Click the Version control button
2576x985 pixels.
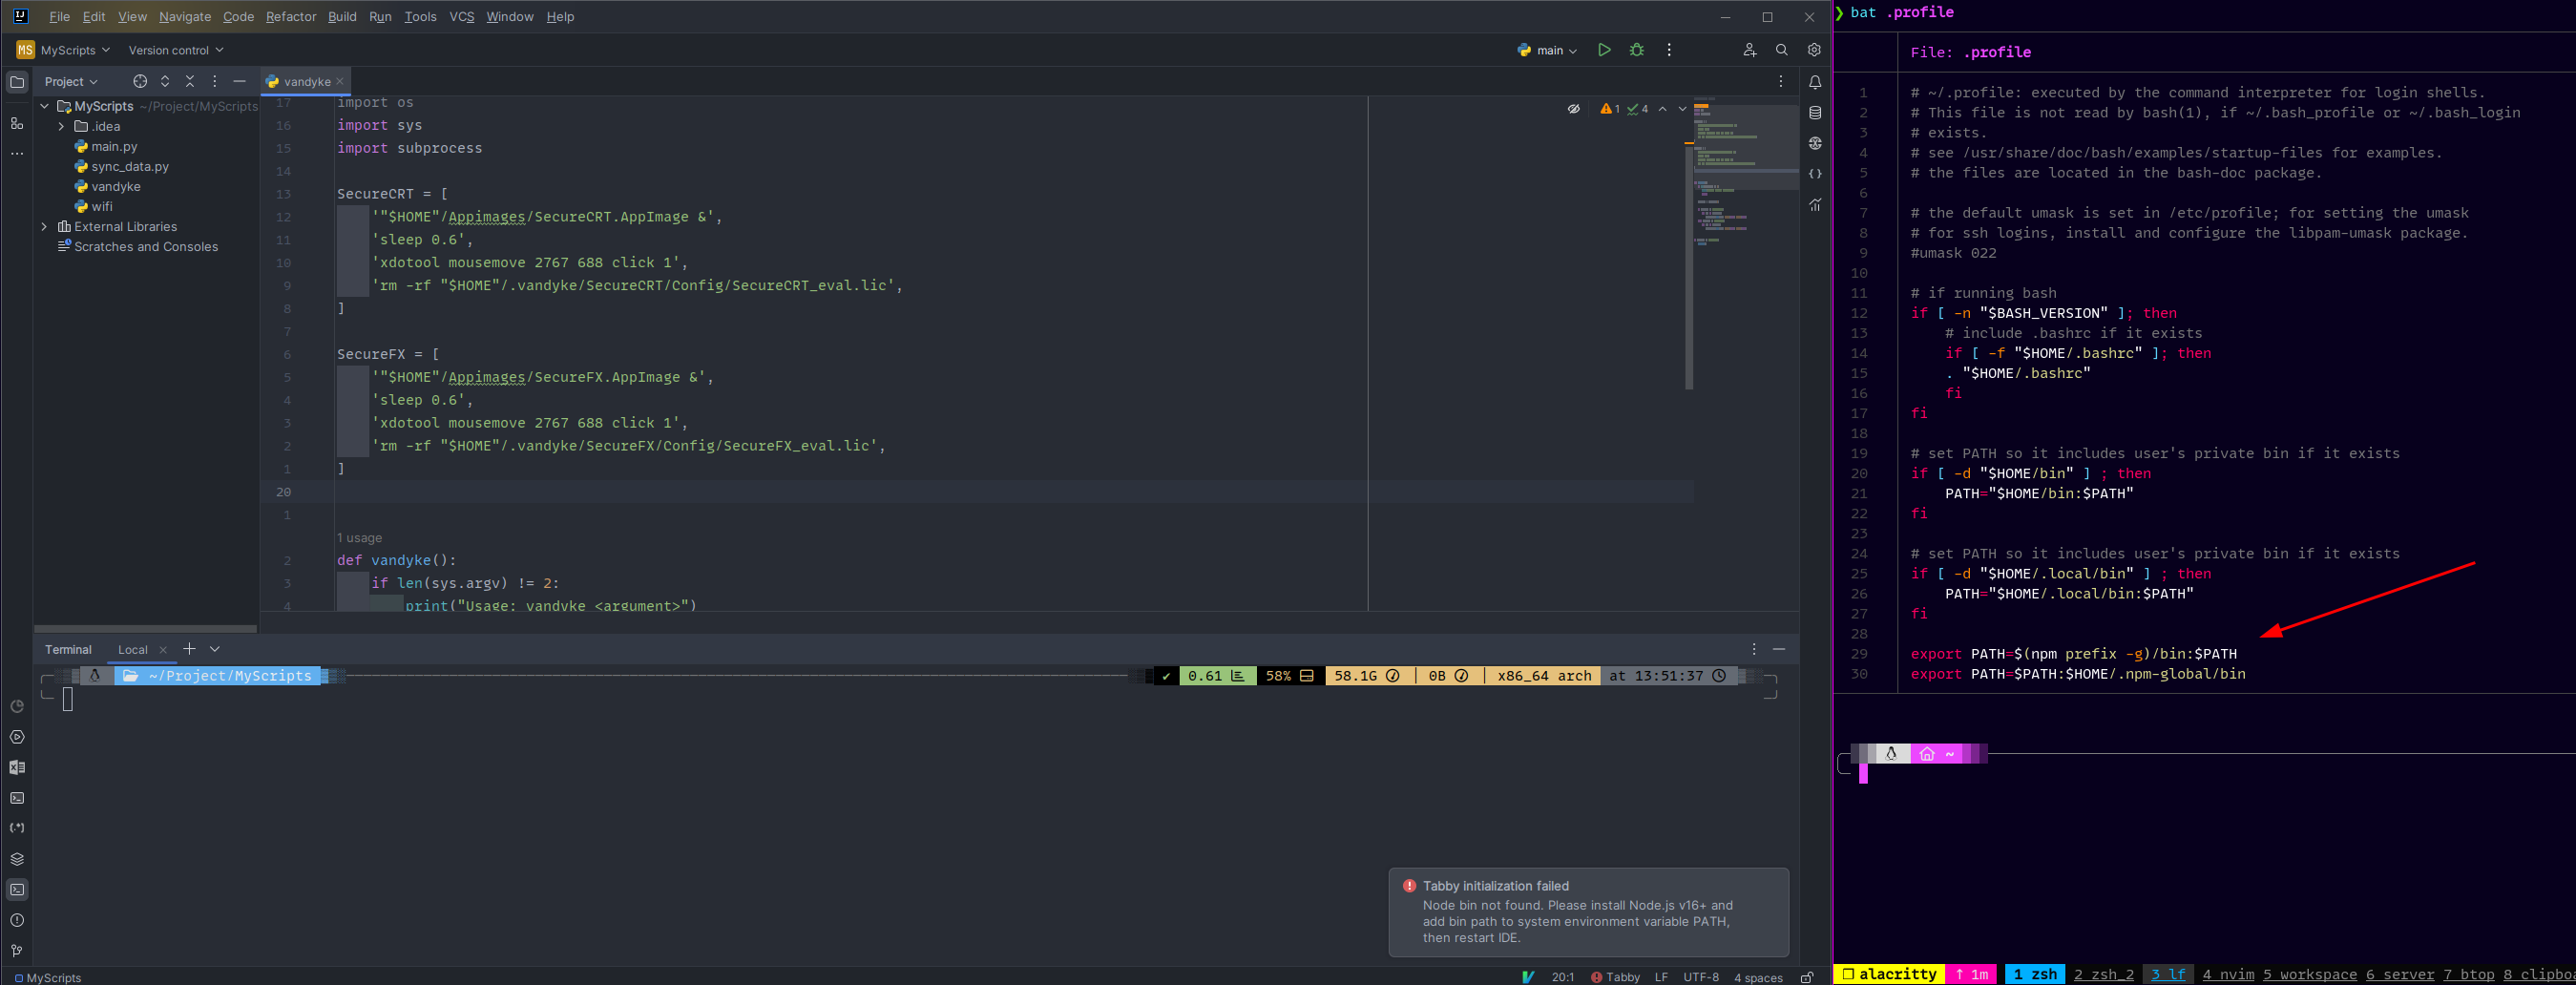click(x=170, y=50)
